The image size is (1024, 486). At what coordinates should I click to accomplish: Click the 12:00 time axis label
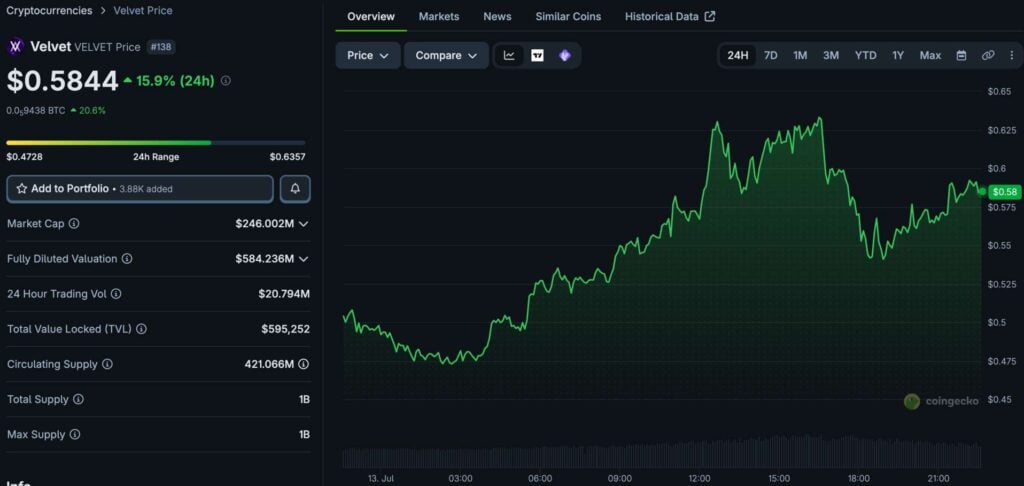[699, 479]
